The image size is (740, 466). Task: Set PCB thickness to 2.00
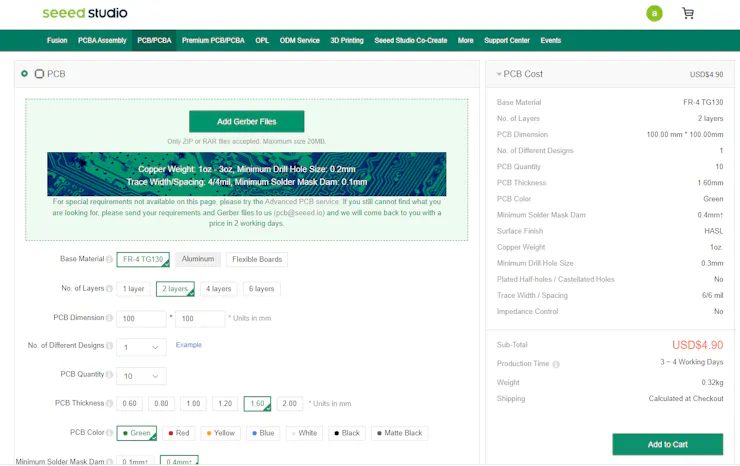click(289, 403)
